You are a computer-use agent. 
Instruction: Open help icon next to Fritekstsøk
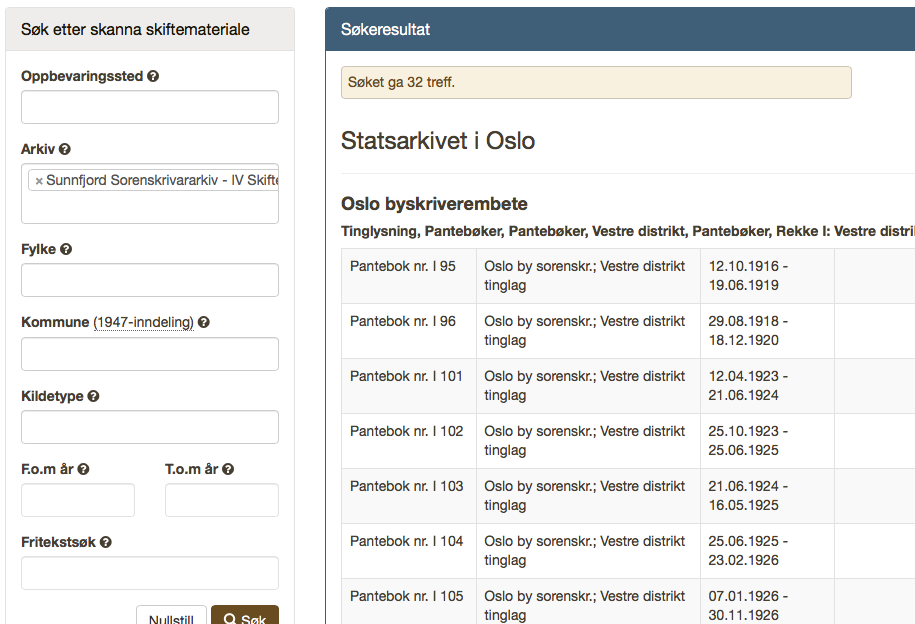106,542
